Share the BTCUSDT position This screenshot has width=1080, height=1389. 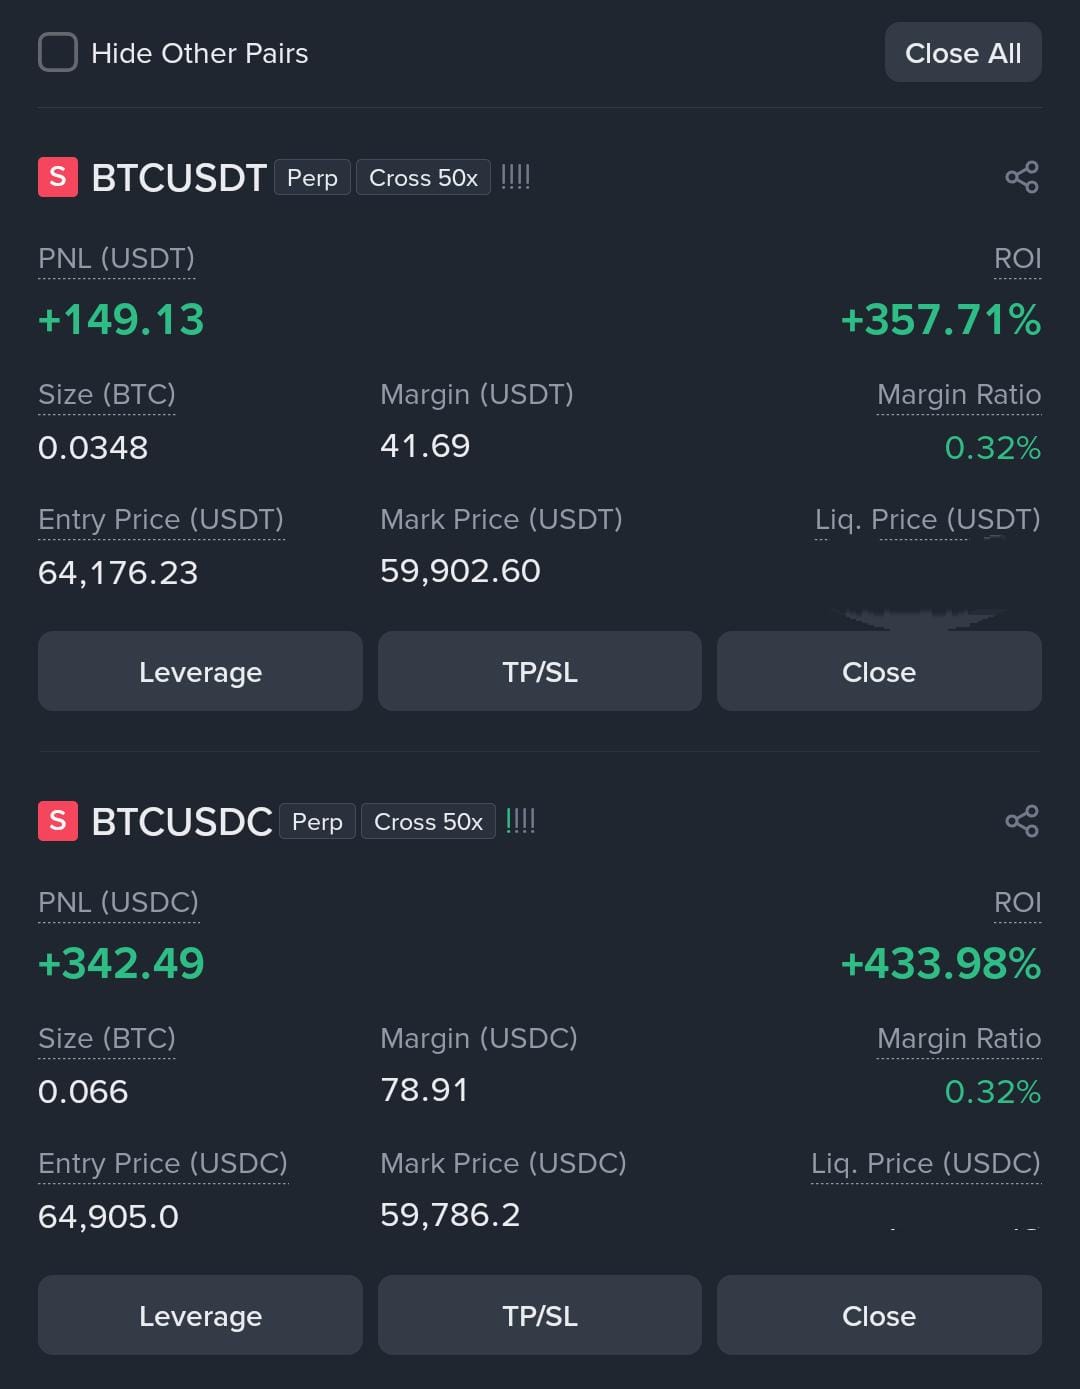pos(1022,178)
